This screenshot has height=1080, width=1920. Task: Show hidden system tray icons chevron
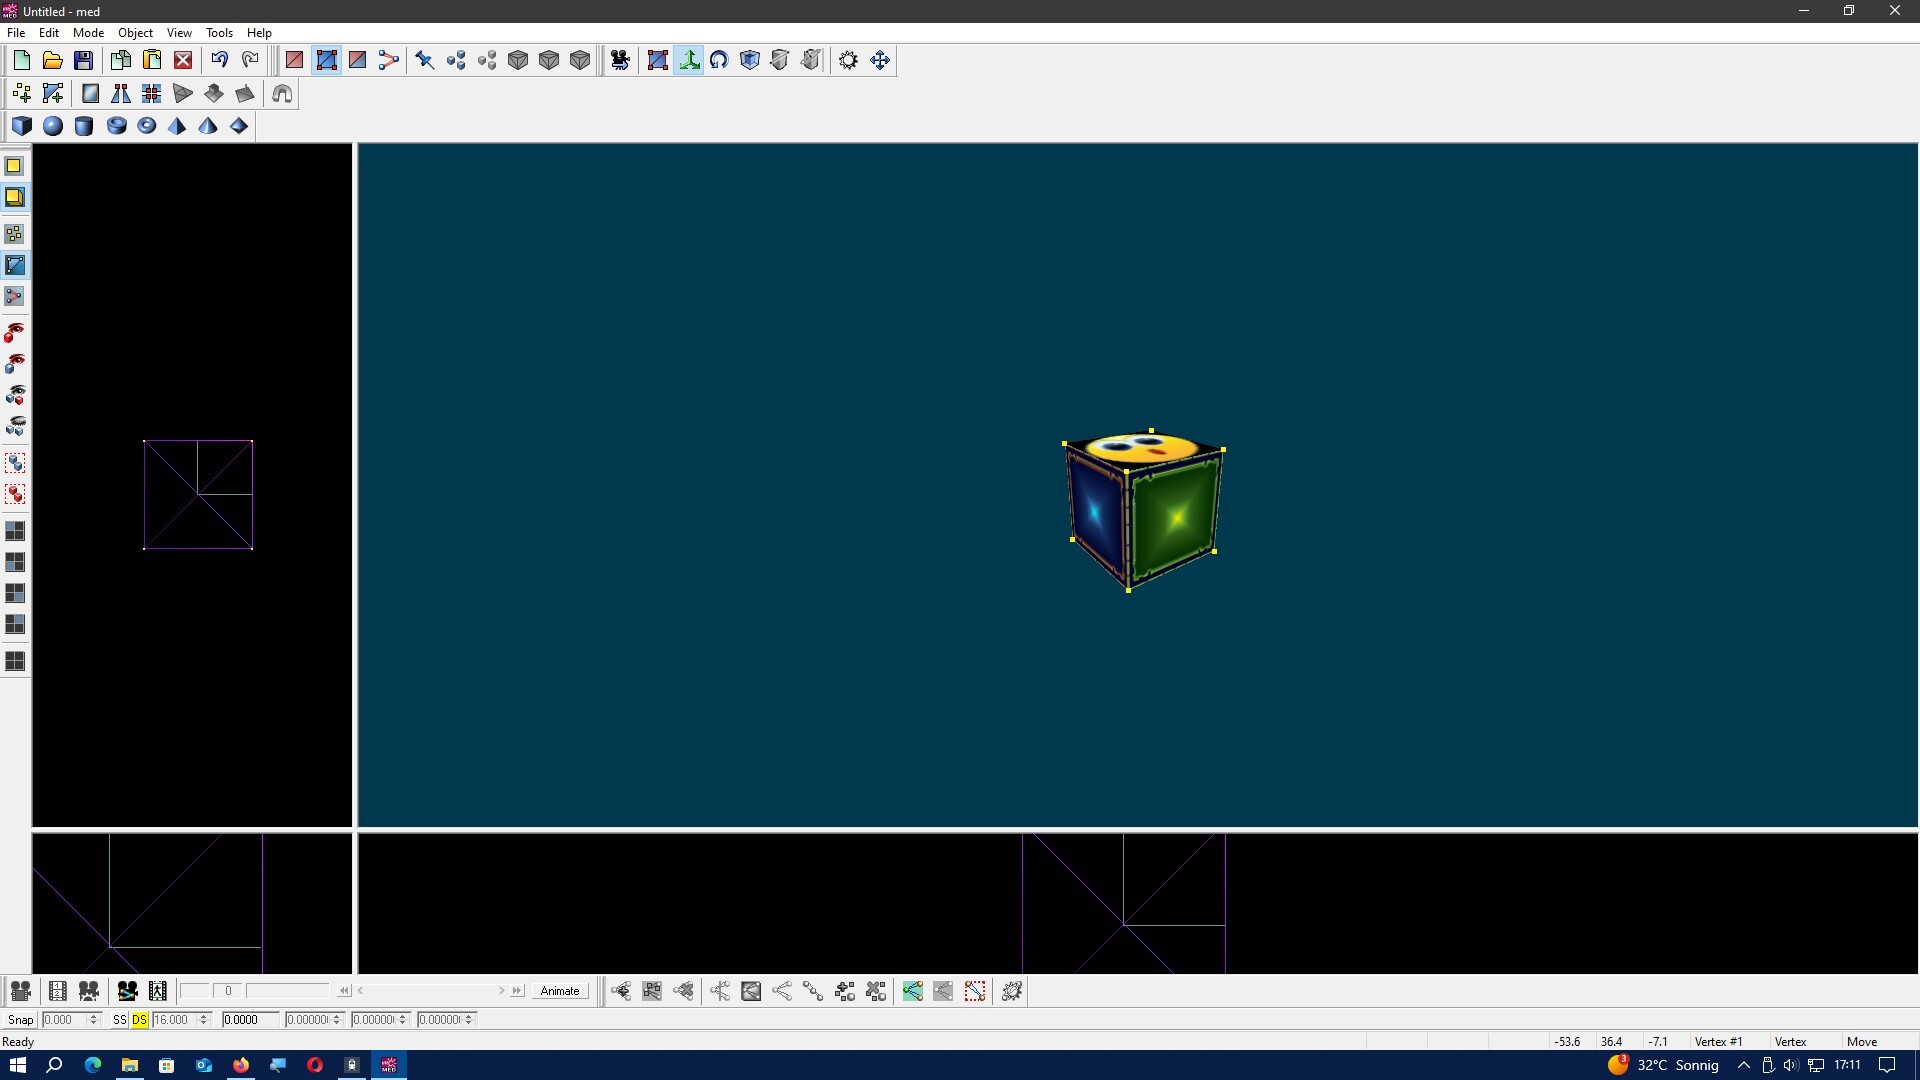[1743, 1065]
